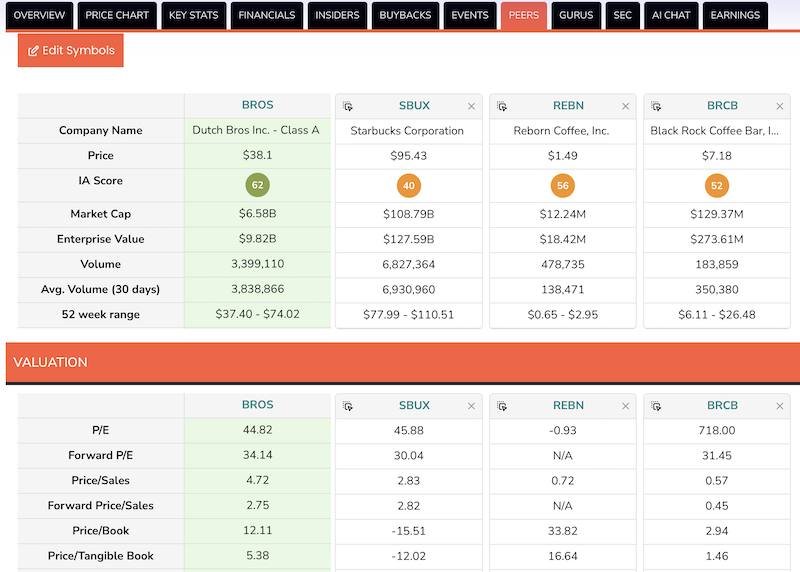The image size is (800, 572).
Task: Open REBN ticker link in Valuation table
Action: click(x=568, y=405)
